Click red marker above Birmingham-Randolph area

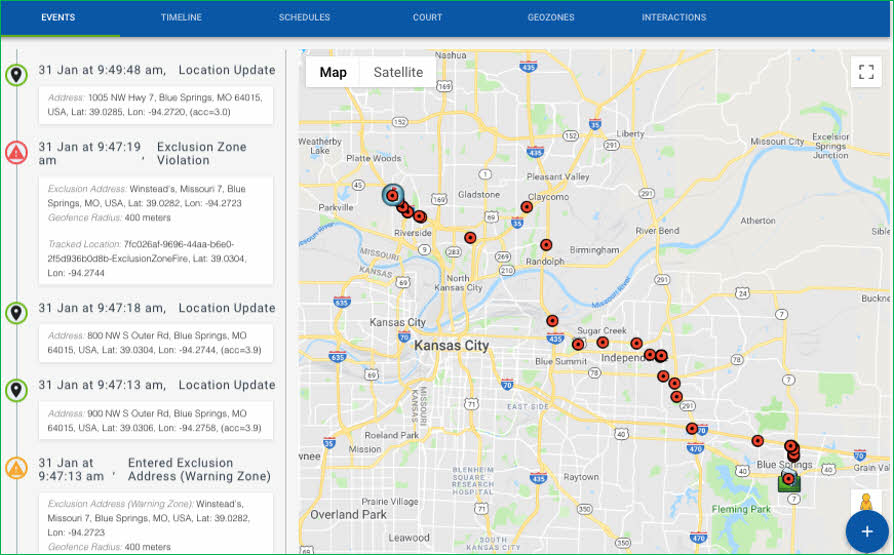[546, 245]
